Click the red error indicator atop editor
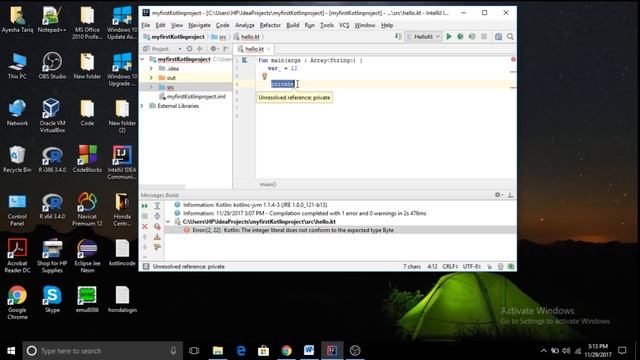Viewport: 640px width, 360px height. click(x=513, y=60)
